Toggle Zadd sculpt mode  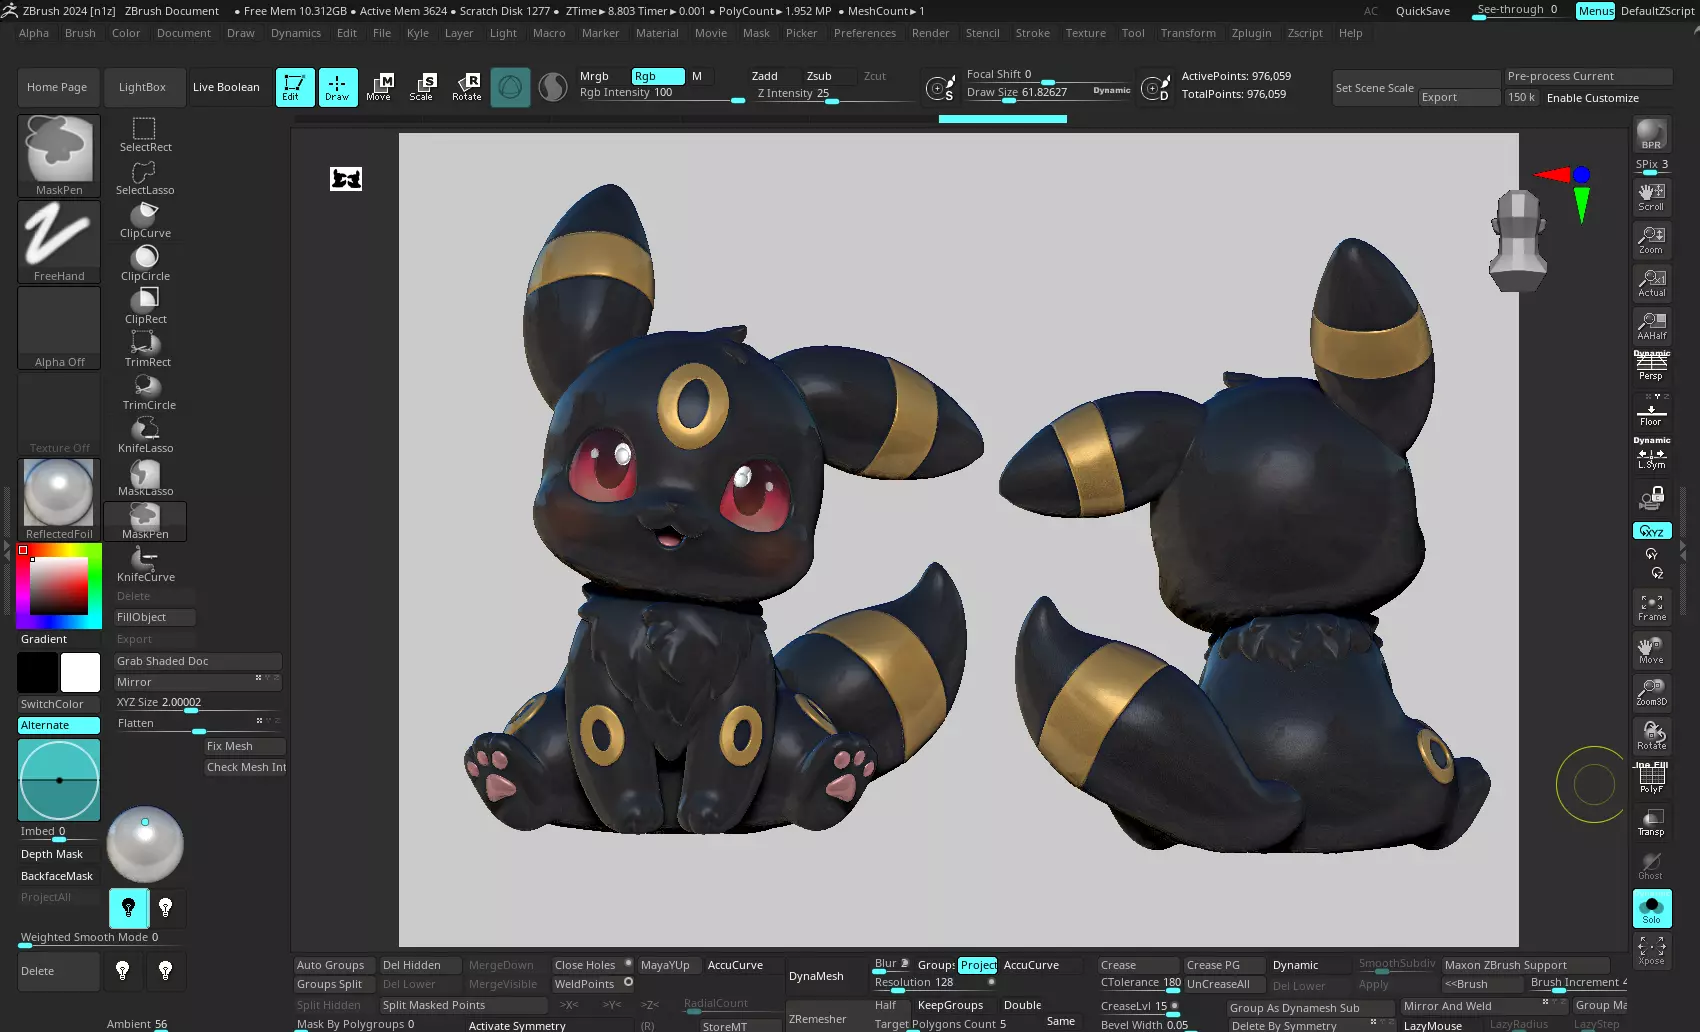765,76
